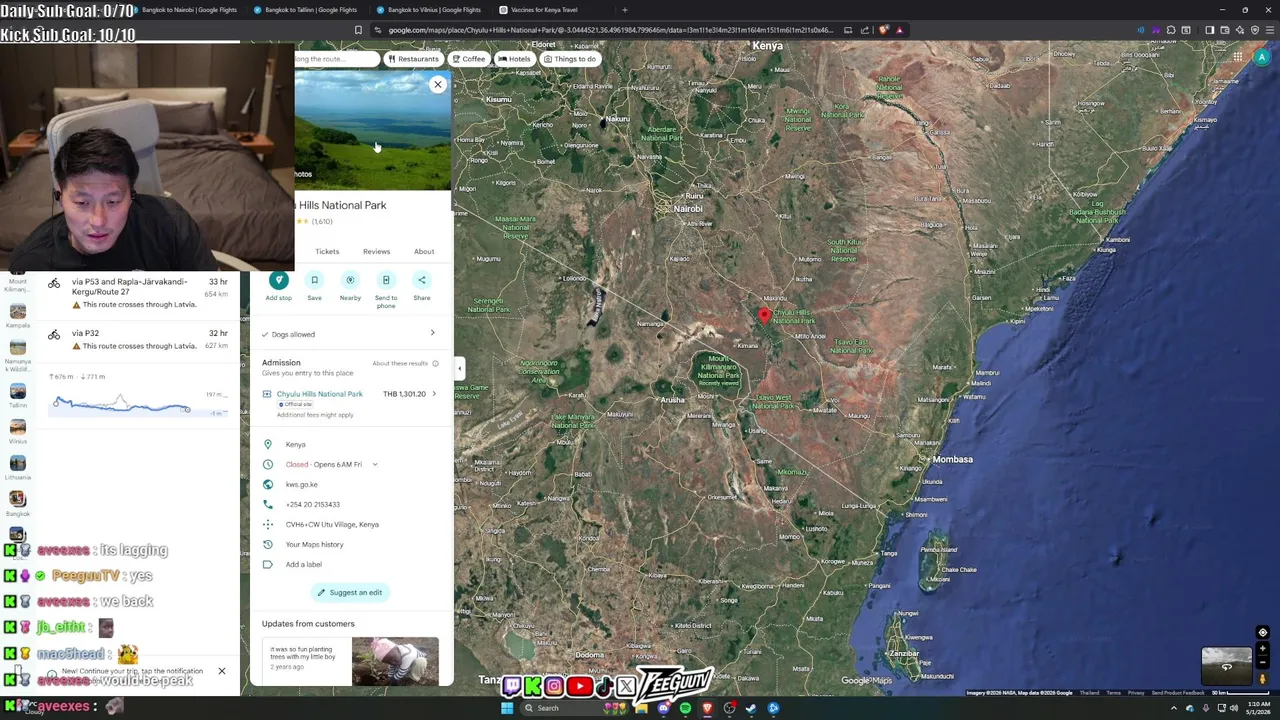
Task: Open Brave browser from the taskbar
Action: click(x=707, y=708)
